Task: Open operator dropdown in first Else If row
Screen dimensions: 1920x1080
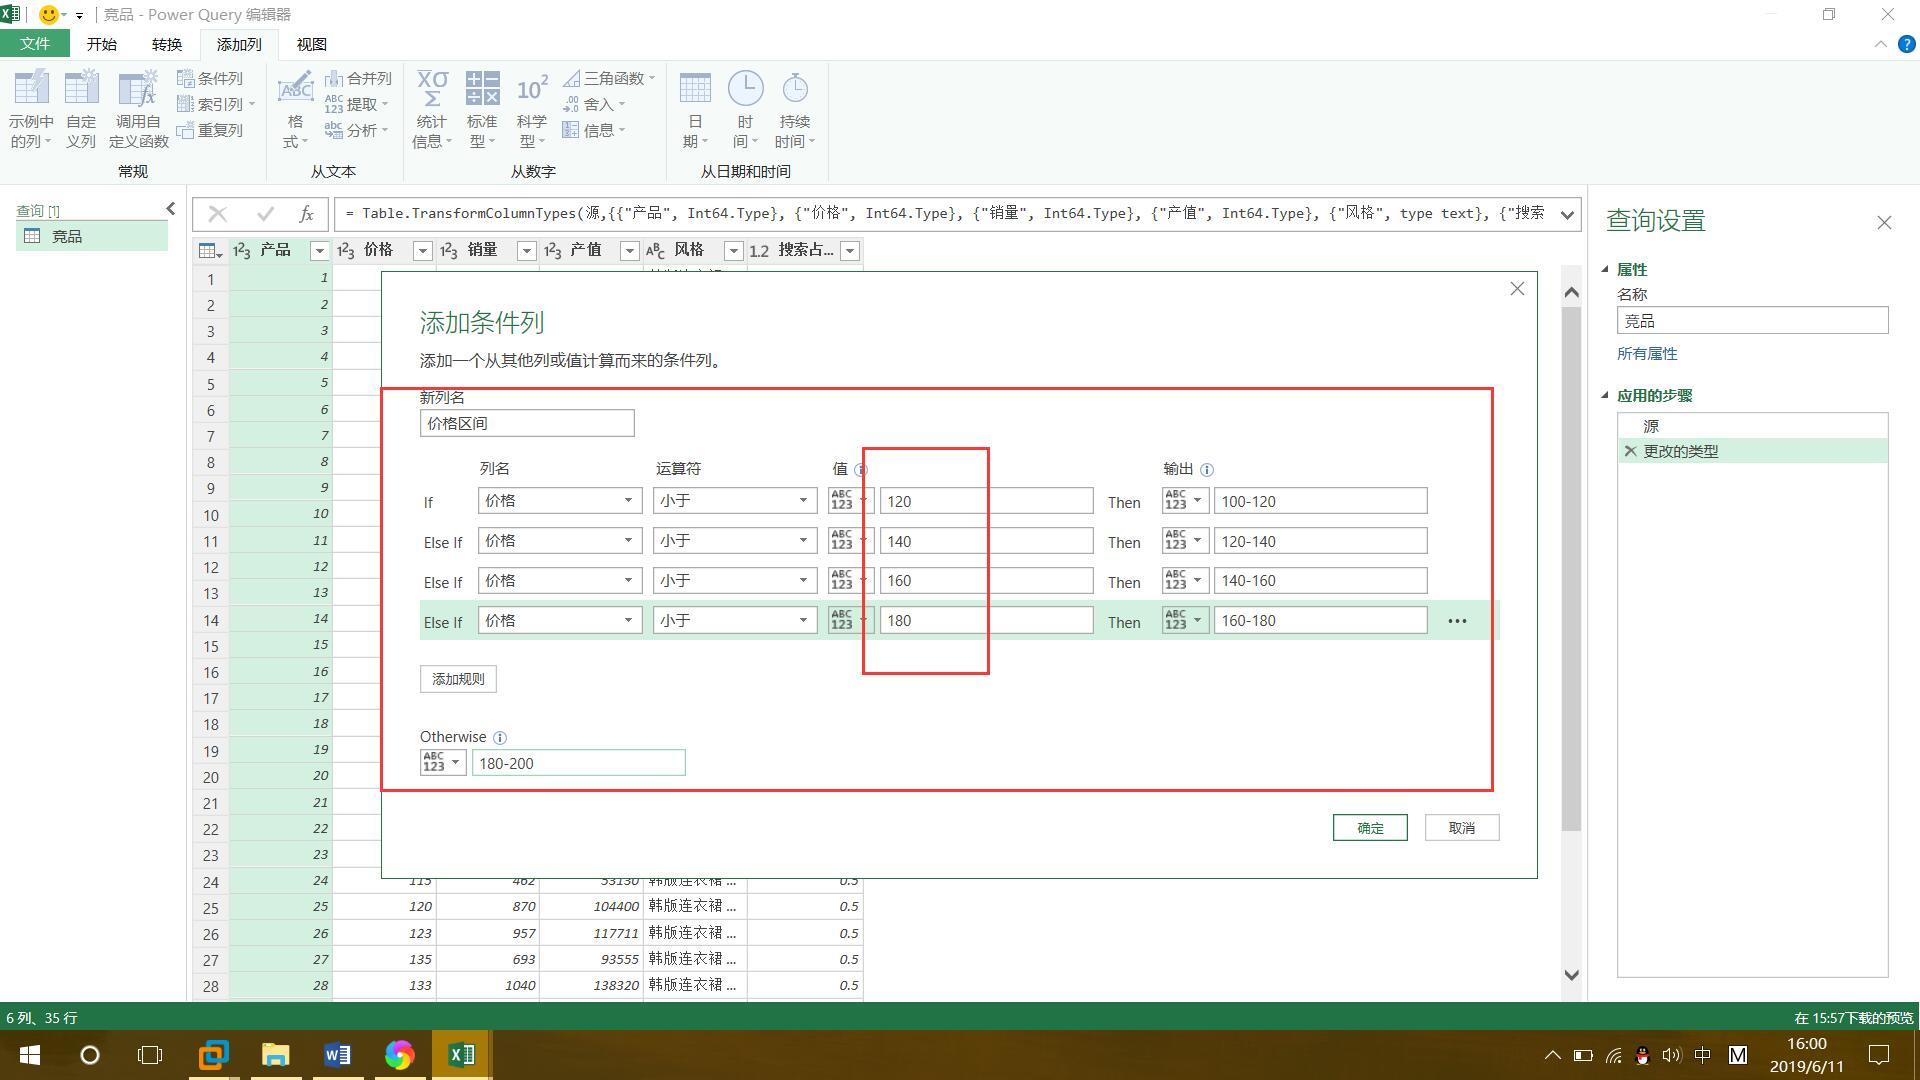Action: [735, 541]
